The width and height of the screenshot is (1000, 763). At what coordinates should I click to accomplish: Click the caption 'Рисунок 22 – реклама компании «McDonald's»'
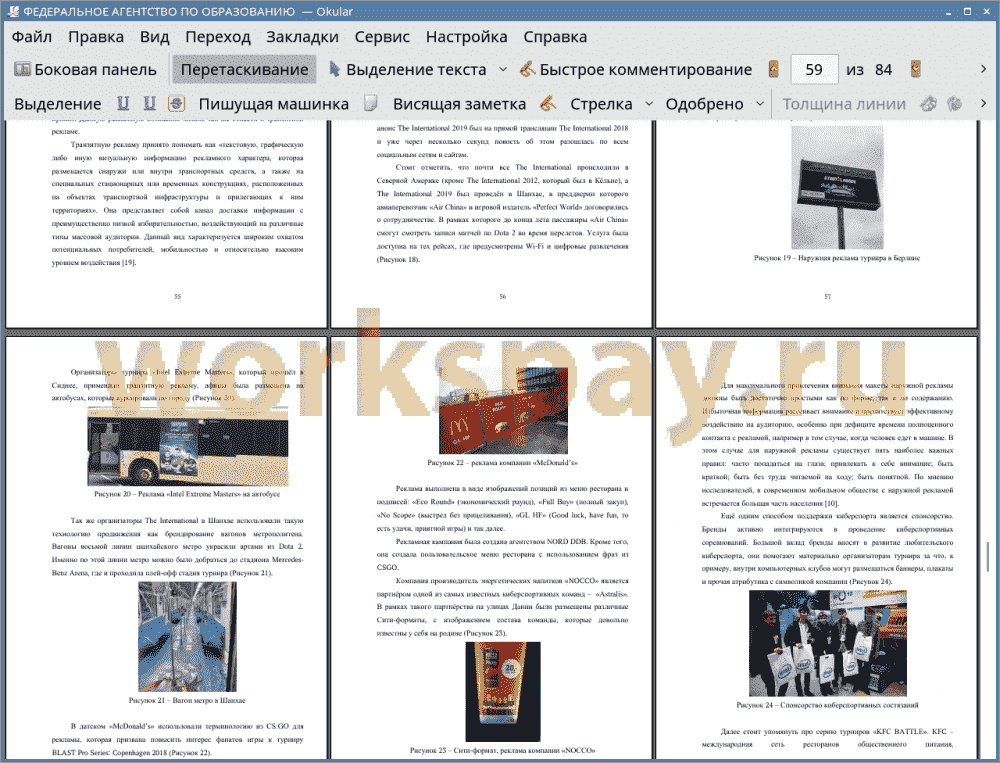pos(503,463)
